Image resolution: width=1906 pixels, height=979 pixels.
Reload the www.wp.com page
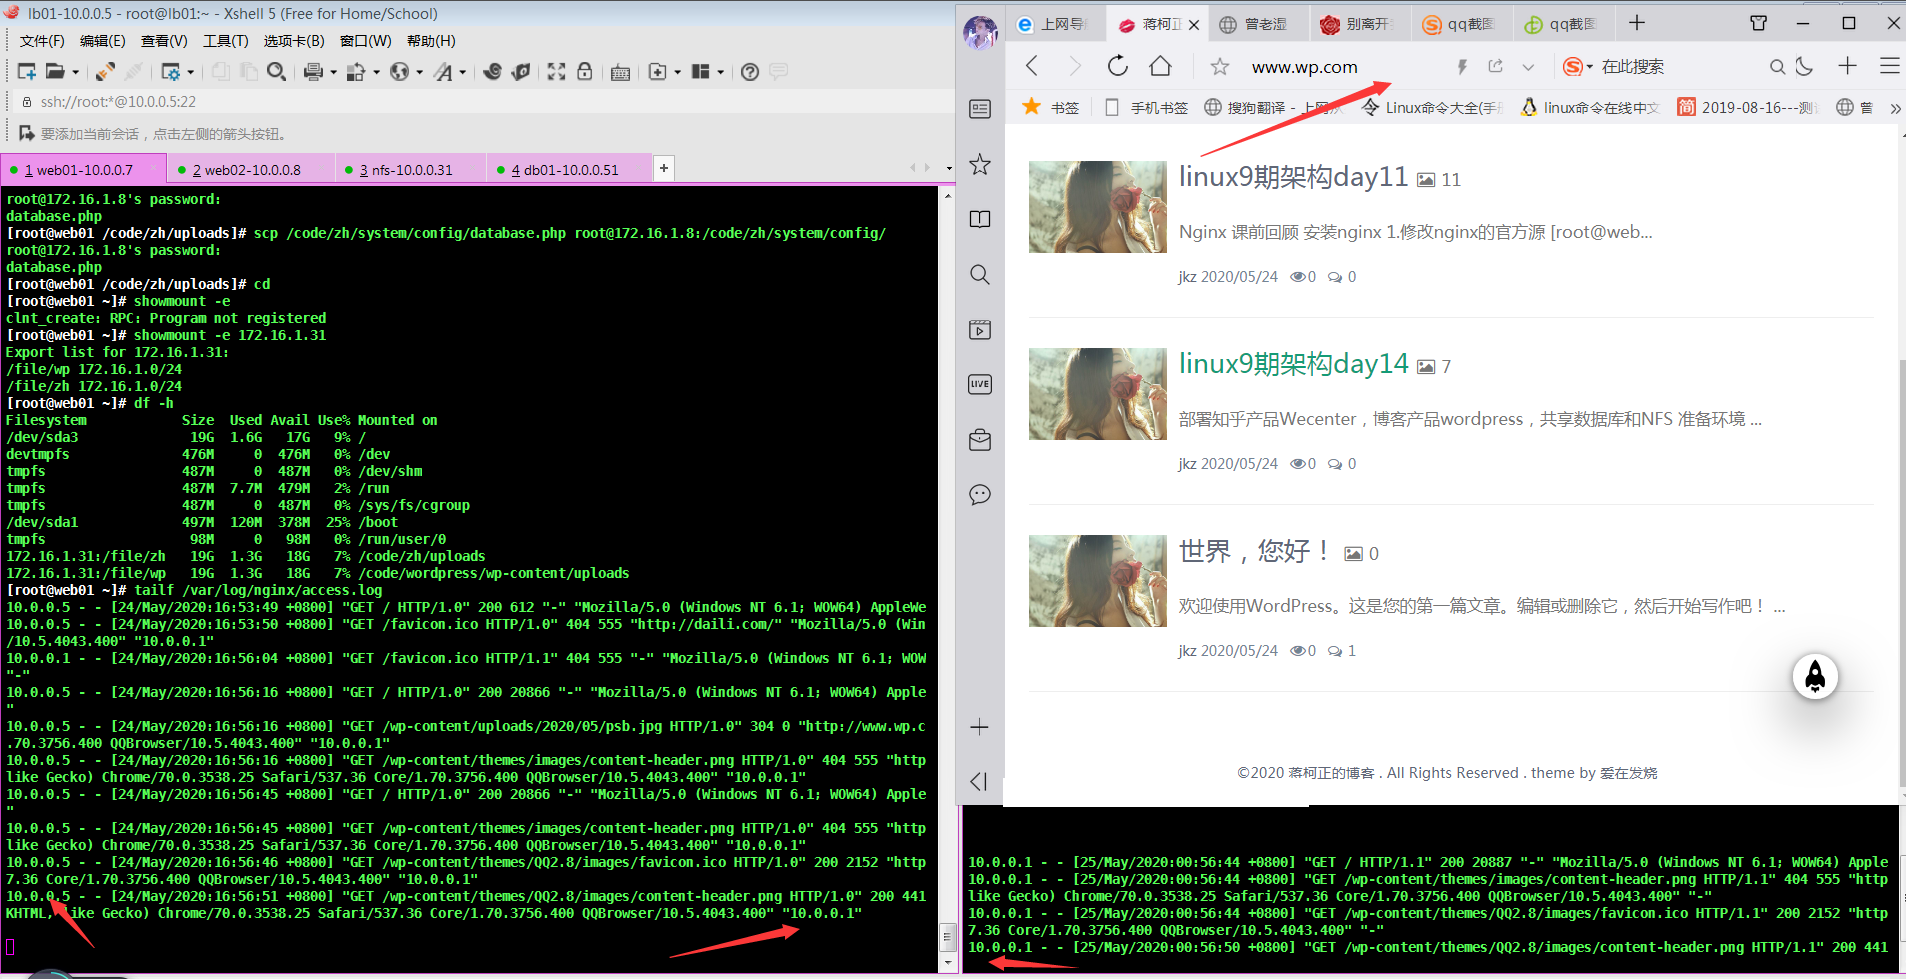(1118, 66)
